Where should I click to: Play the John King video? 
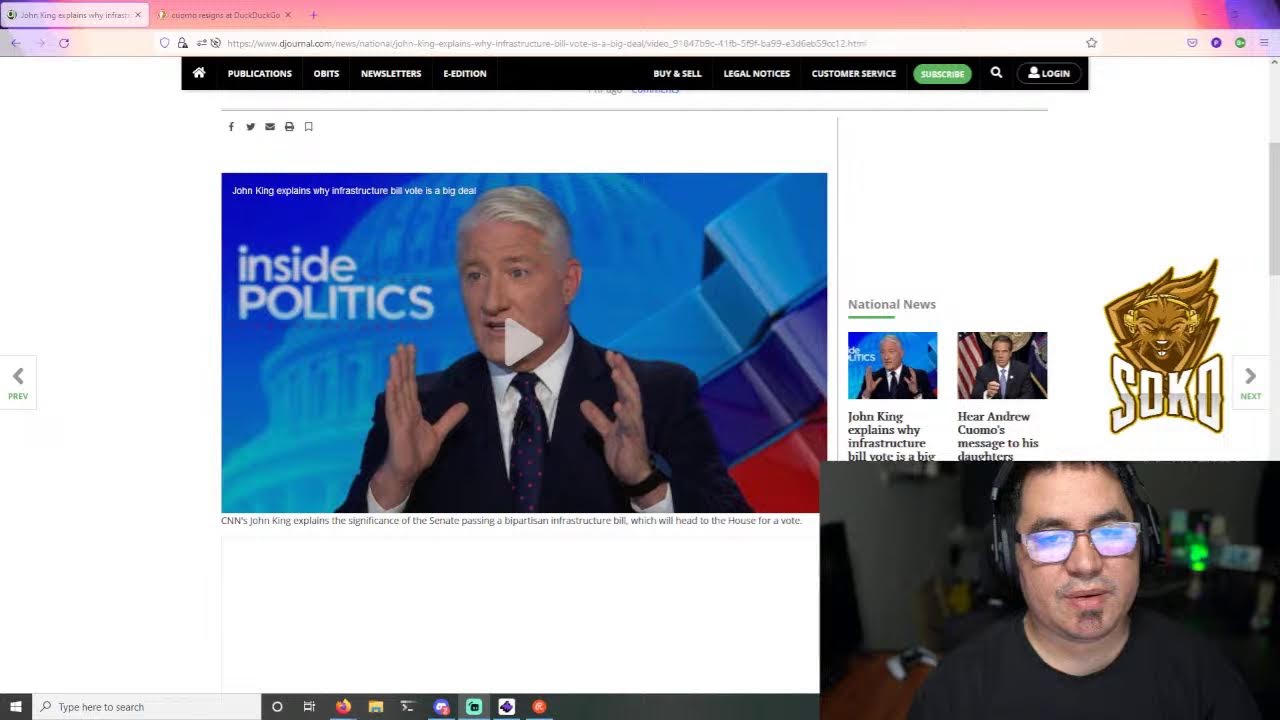click(x=523, y=343)
